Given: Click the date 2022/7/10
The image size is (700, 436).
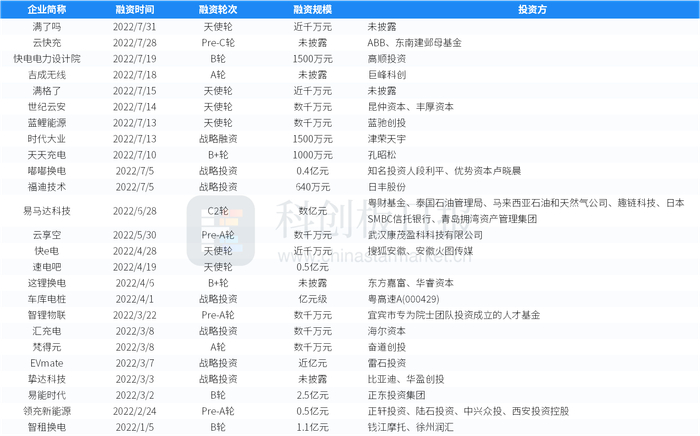Looking at the screenshot, I should coord(134,155).
